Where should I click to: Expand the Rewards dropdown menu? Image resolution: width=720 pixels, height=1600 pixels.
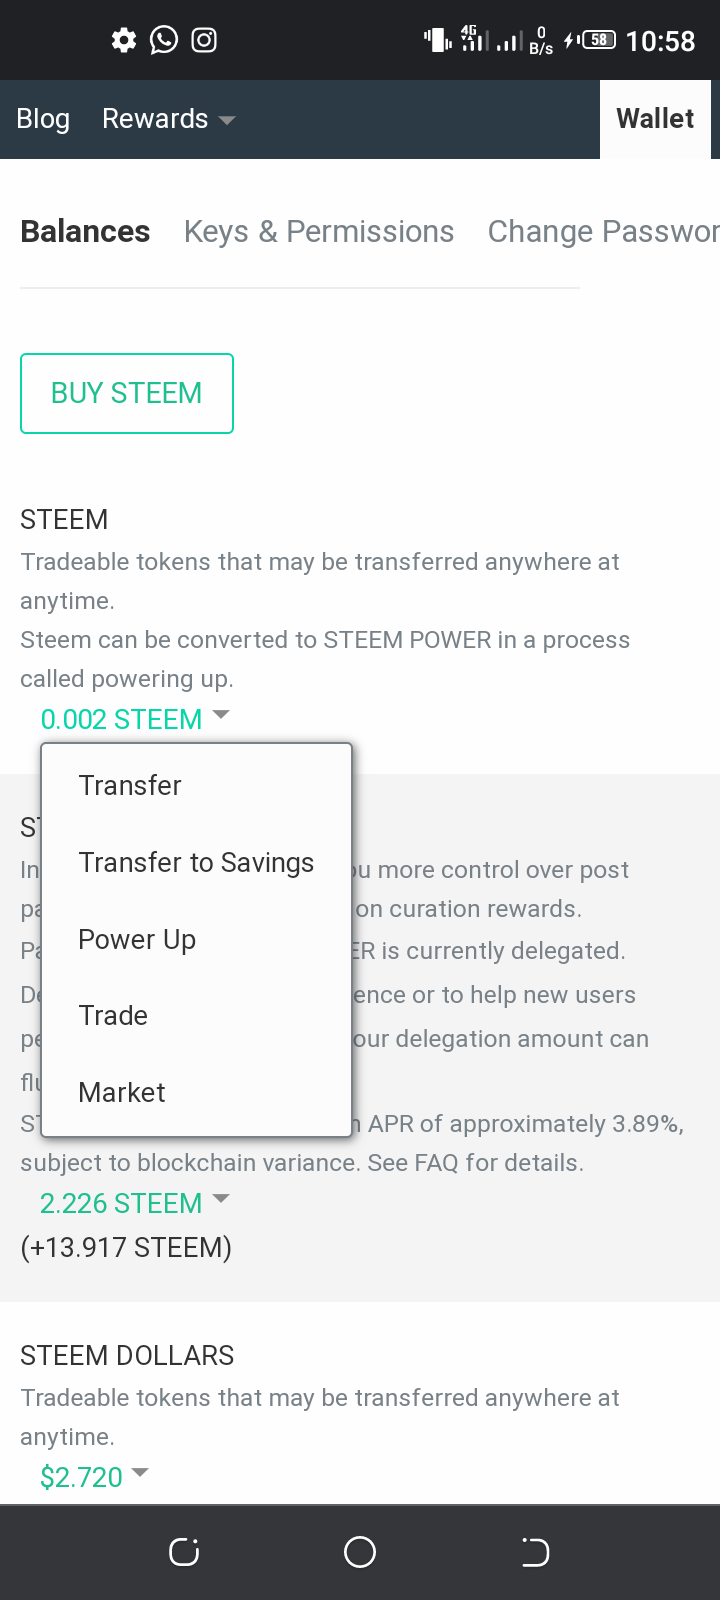click(168, 119)
